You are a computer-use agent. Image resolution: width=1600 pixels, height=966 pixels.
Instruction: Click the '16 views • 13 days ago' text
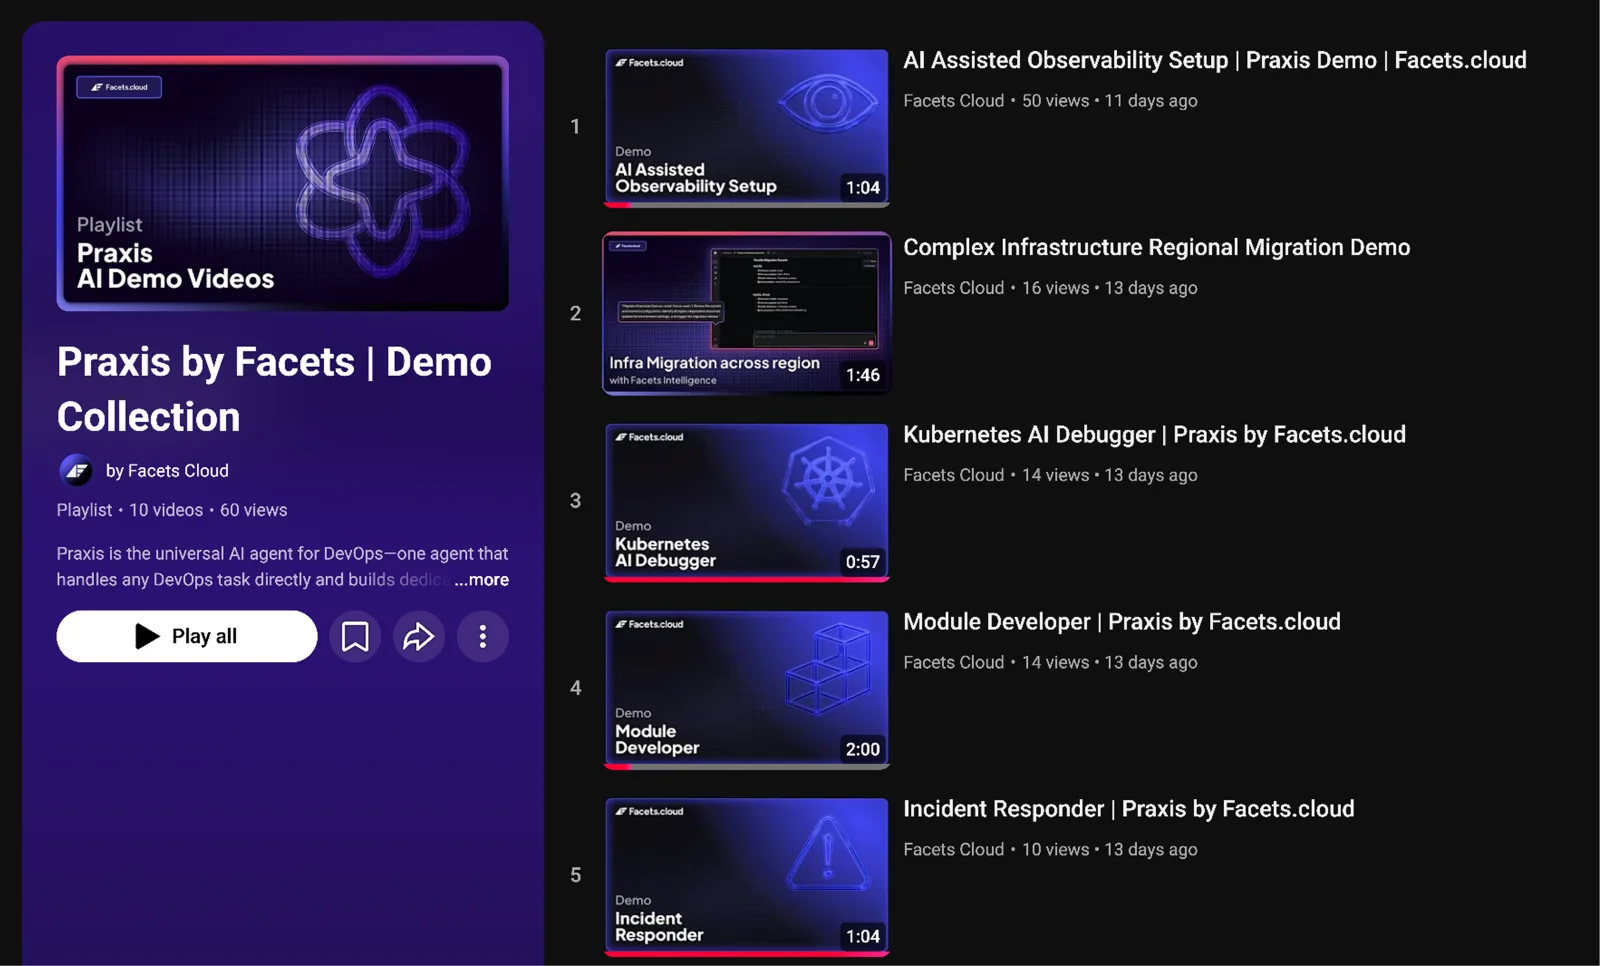[x=1109, y=288]
